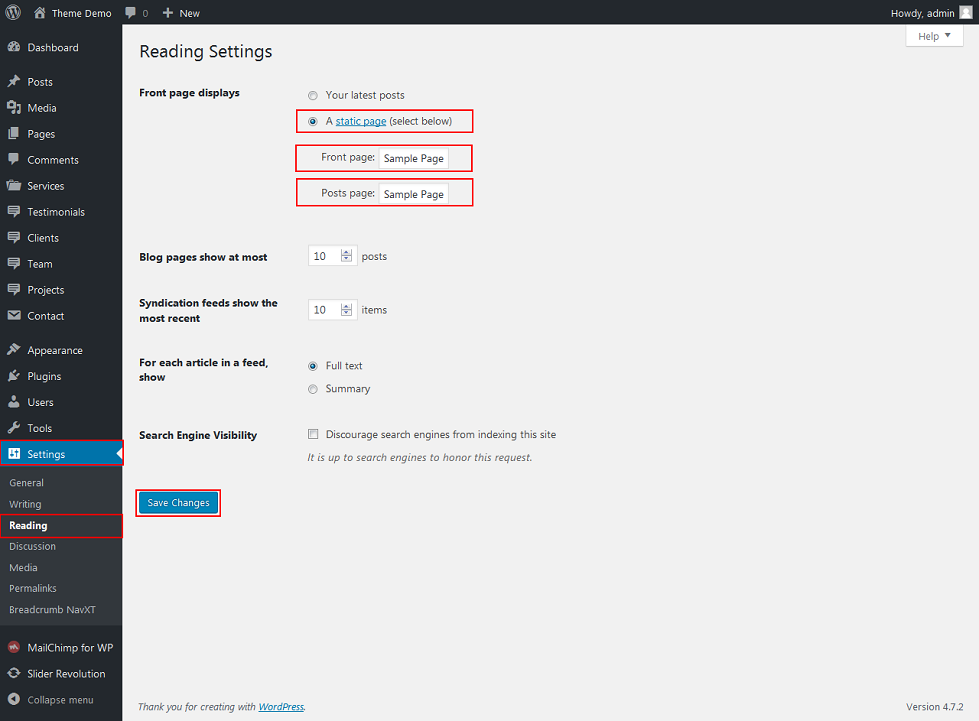The width and height of the screenshot is (979, 721).
Task: Open the Posts page dropdown
Action: [x=414, y=194]
